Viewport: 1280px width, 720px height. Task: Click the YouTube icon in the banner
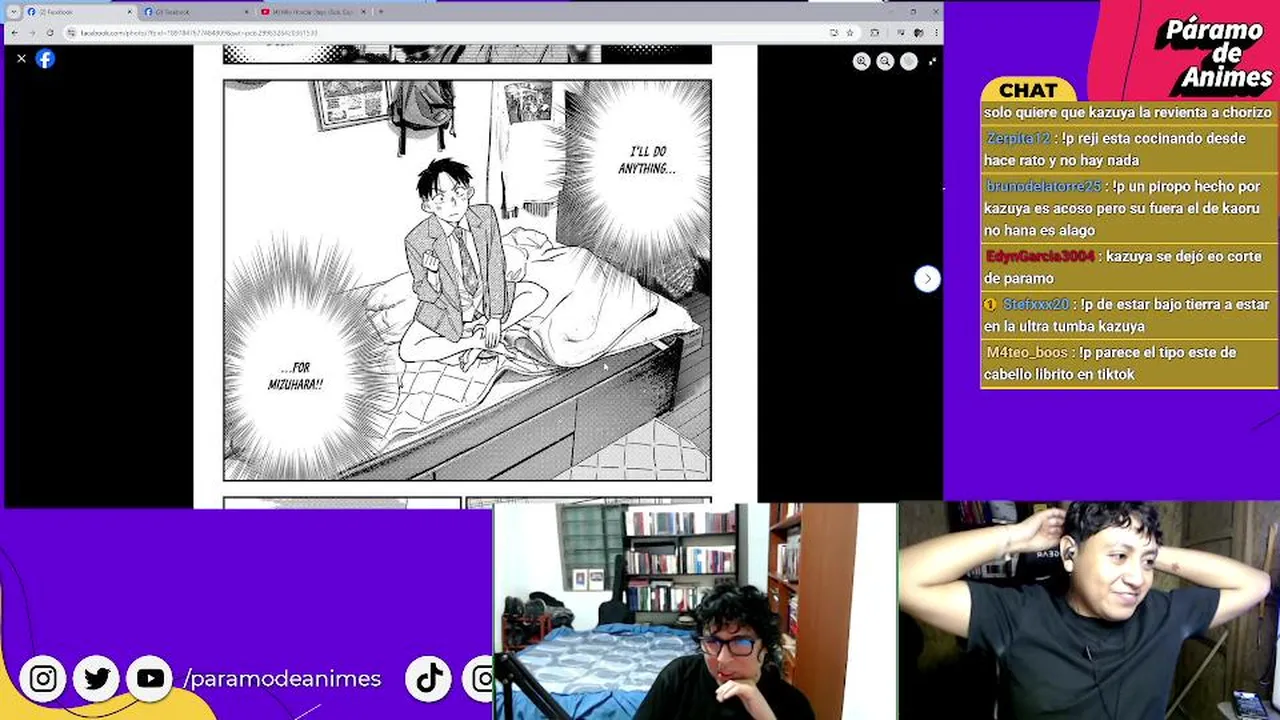point(150,679)
